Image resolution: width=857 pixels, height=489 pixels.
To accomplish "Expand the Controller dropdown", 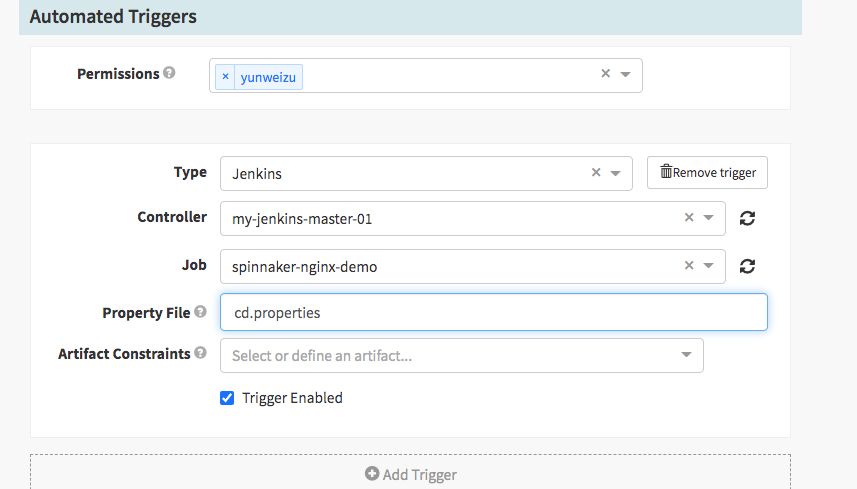I will pos(708,218).
